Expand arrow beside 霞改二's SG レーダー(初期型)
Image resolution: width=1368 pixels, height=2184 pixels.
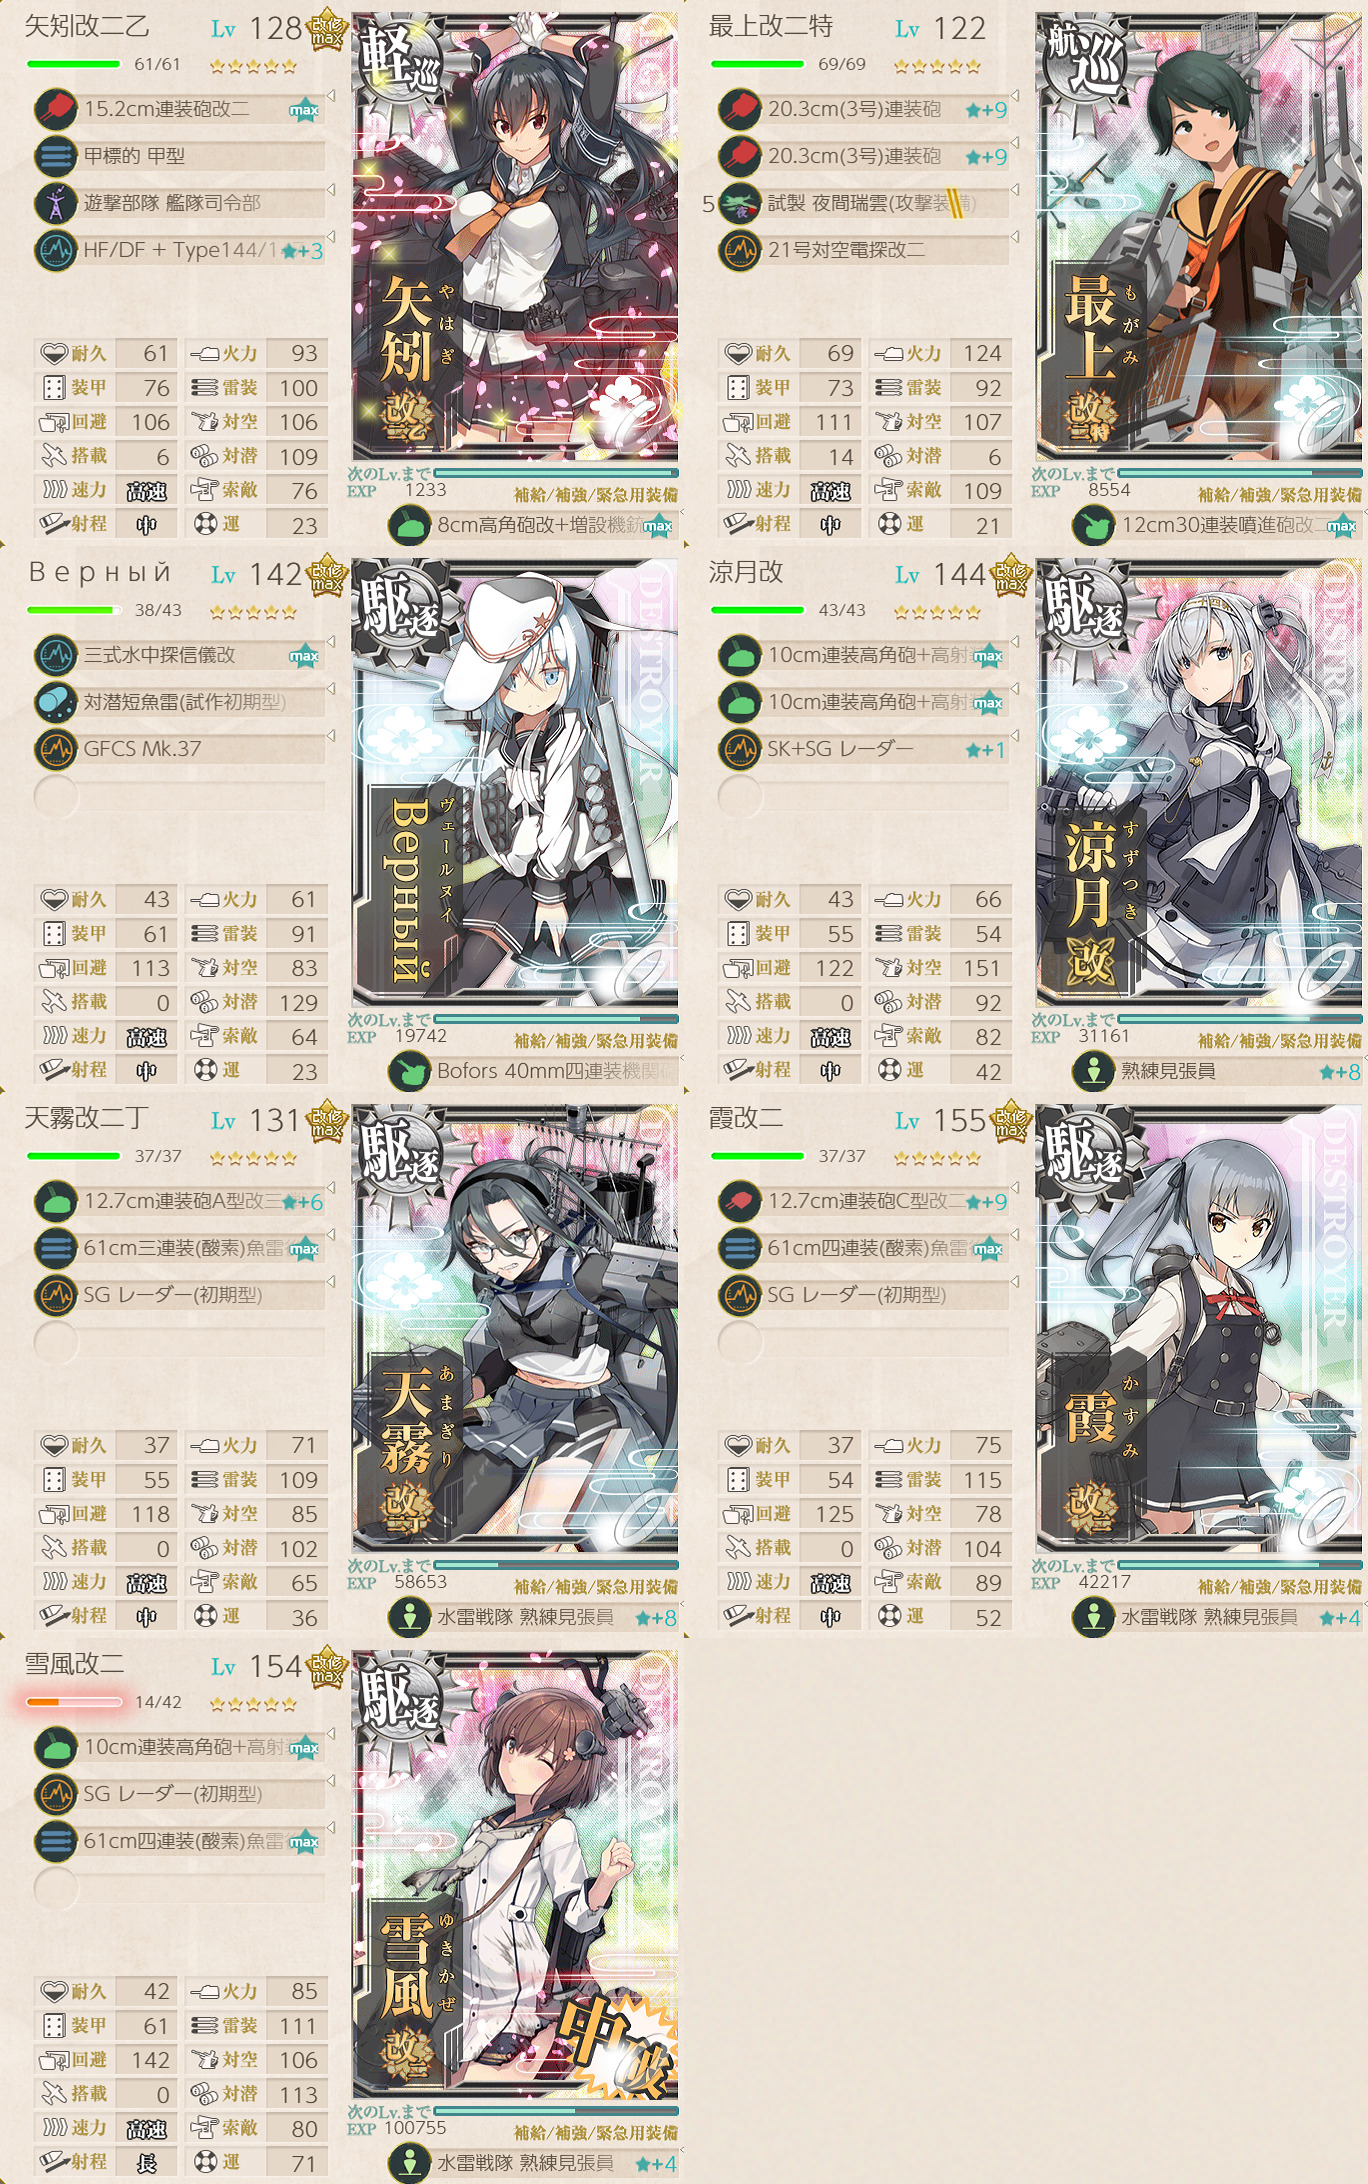[1014, 1283]
